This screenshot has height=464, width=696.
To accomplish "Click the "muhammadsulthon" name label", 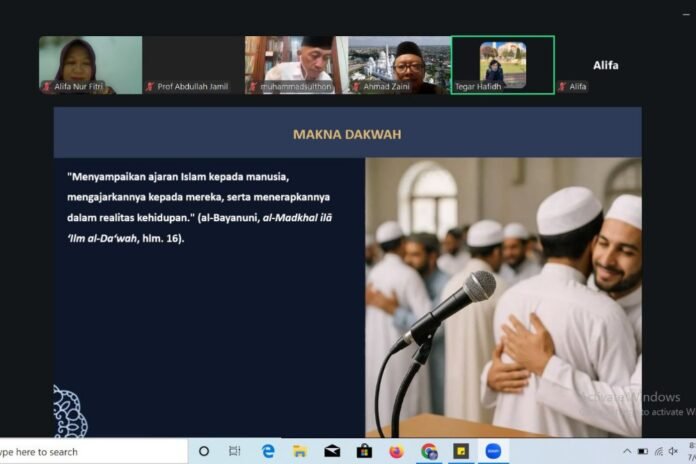I will point(296,87).
